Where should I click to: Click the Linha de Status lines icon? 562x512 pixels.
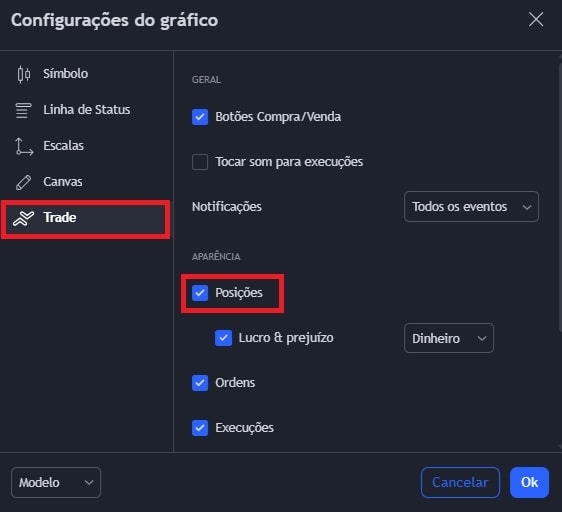[x=24, y=110]
